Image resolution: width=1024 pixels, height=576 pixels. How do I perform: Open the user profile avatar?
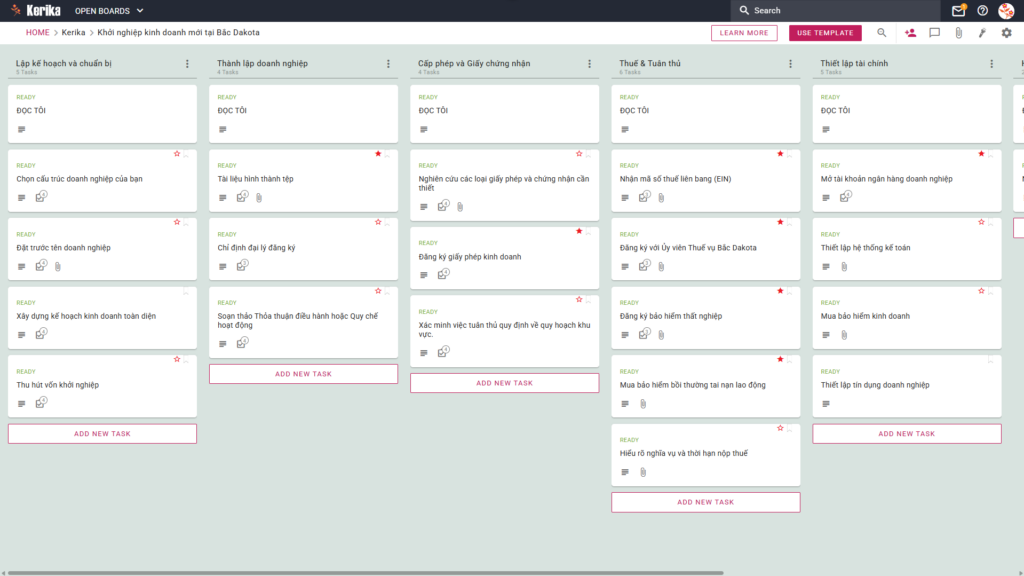pyautogui.click(x=1006, y=10)
